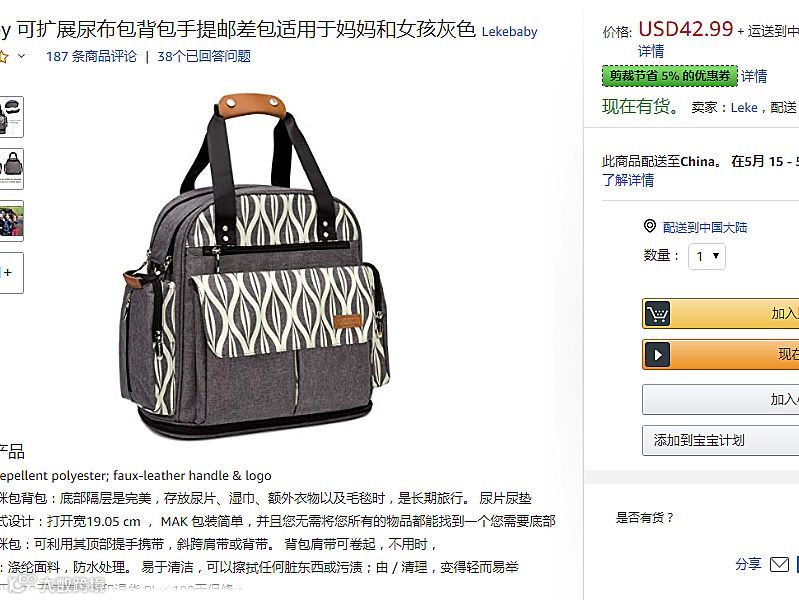Select the third lifestyle photo thumbnail
The height and width of the screenshot is (600, 799).
point(11,221)
